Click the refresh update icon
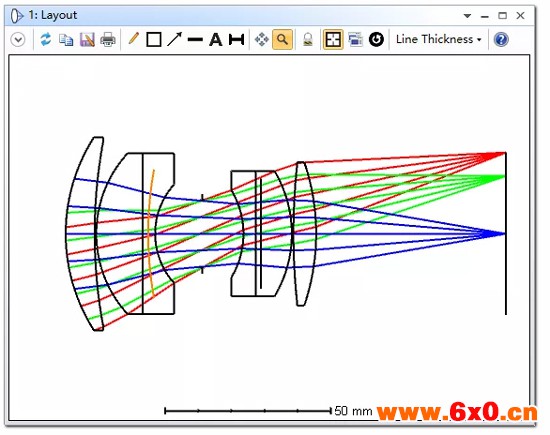550x435 pixels. click(46, 39)
